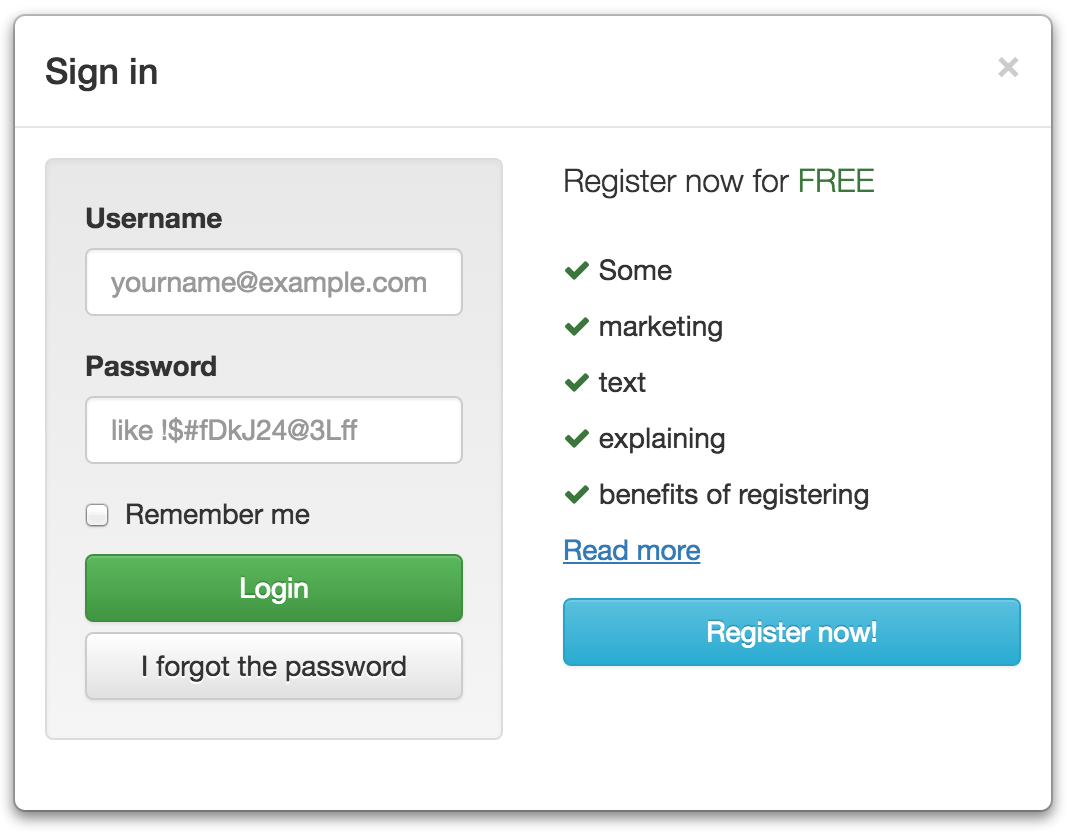Click the FREE text in the heading

click(836, 181)
